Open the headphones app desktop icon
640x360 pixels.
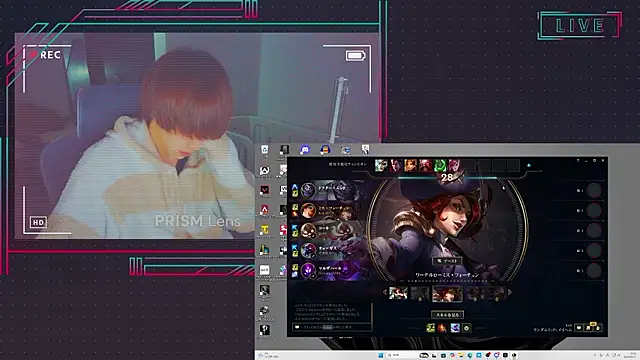coord(325,150)
